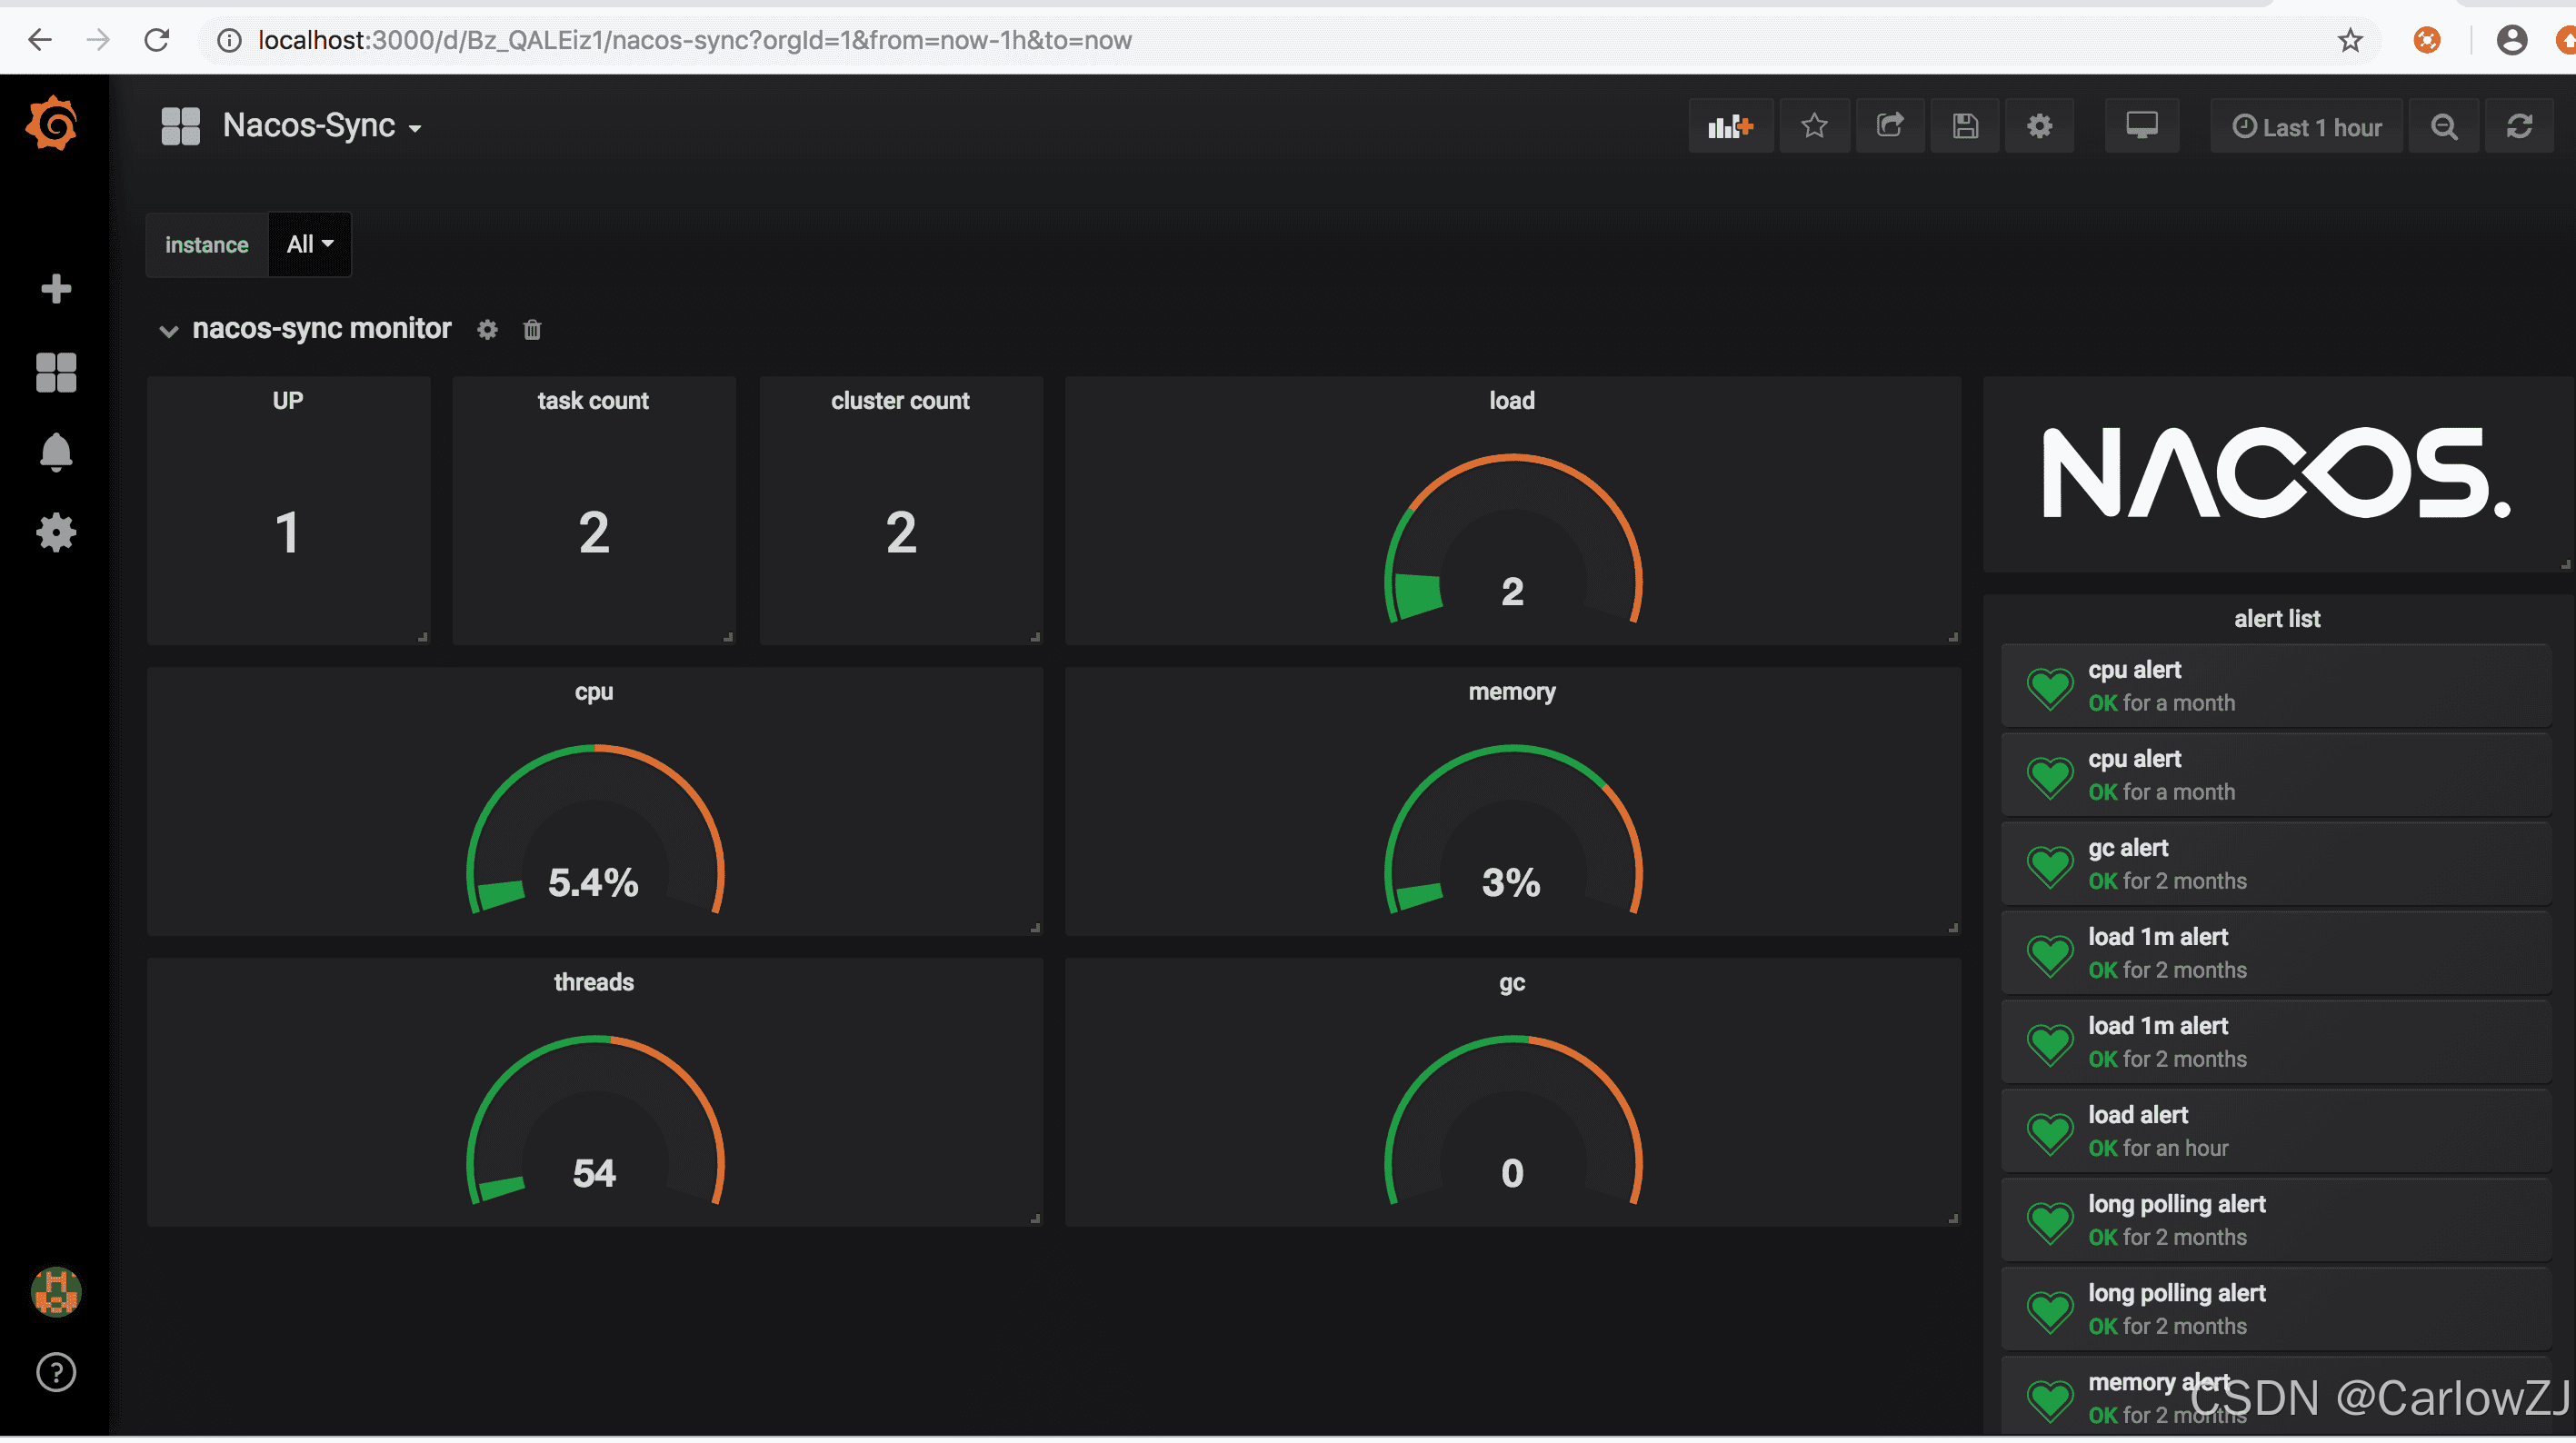Open the Create plus menu in sidebar
Image resolution: width=2576 pixels, height=1443 pixels.
pos(56,289)
